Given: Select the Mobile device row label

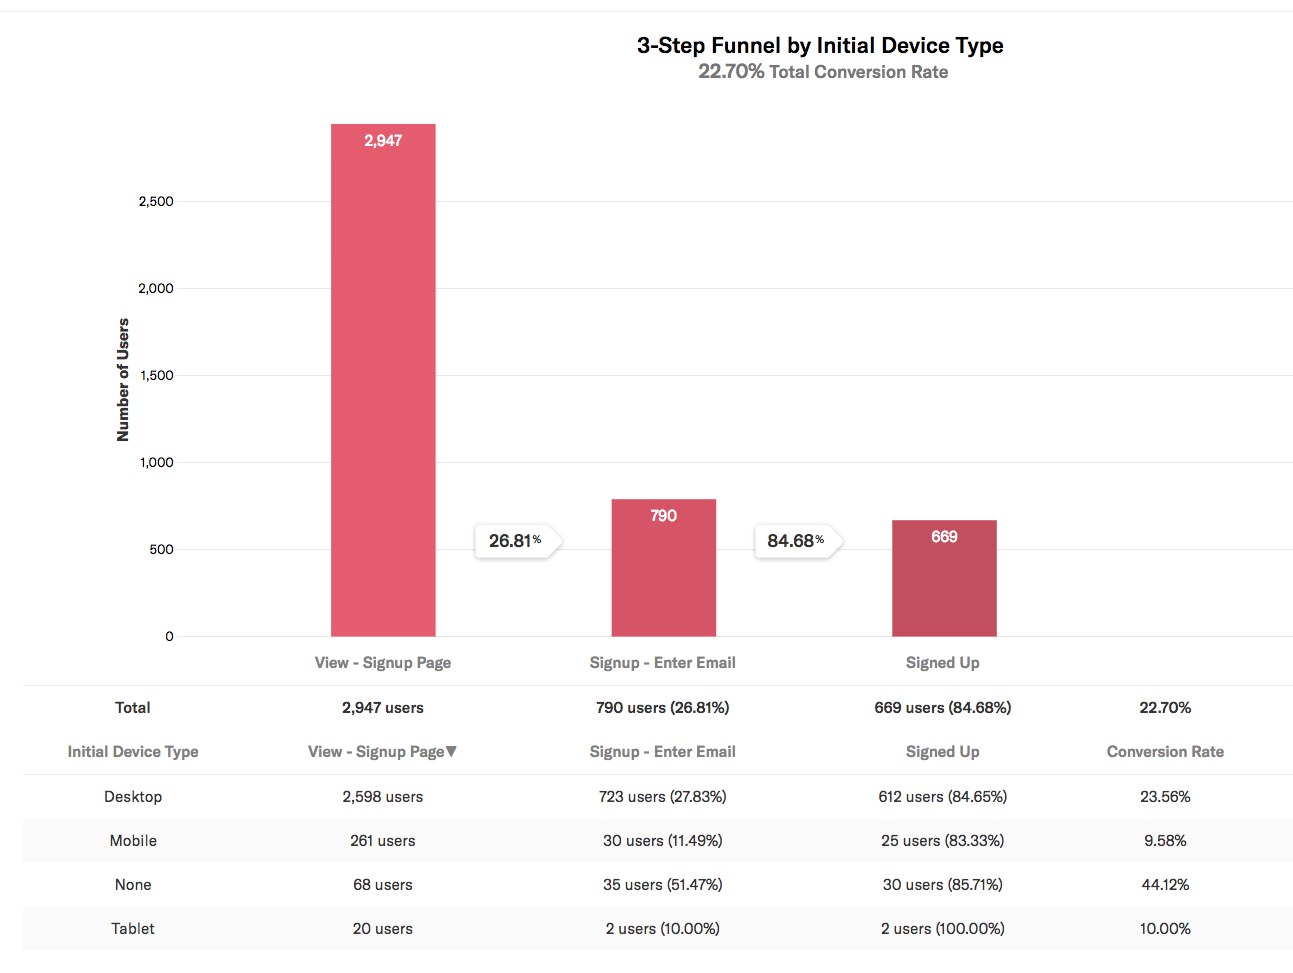Looking at the screenshot, I should (x=133, y=841).
